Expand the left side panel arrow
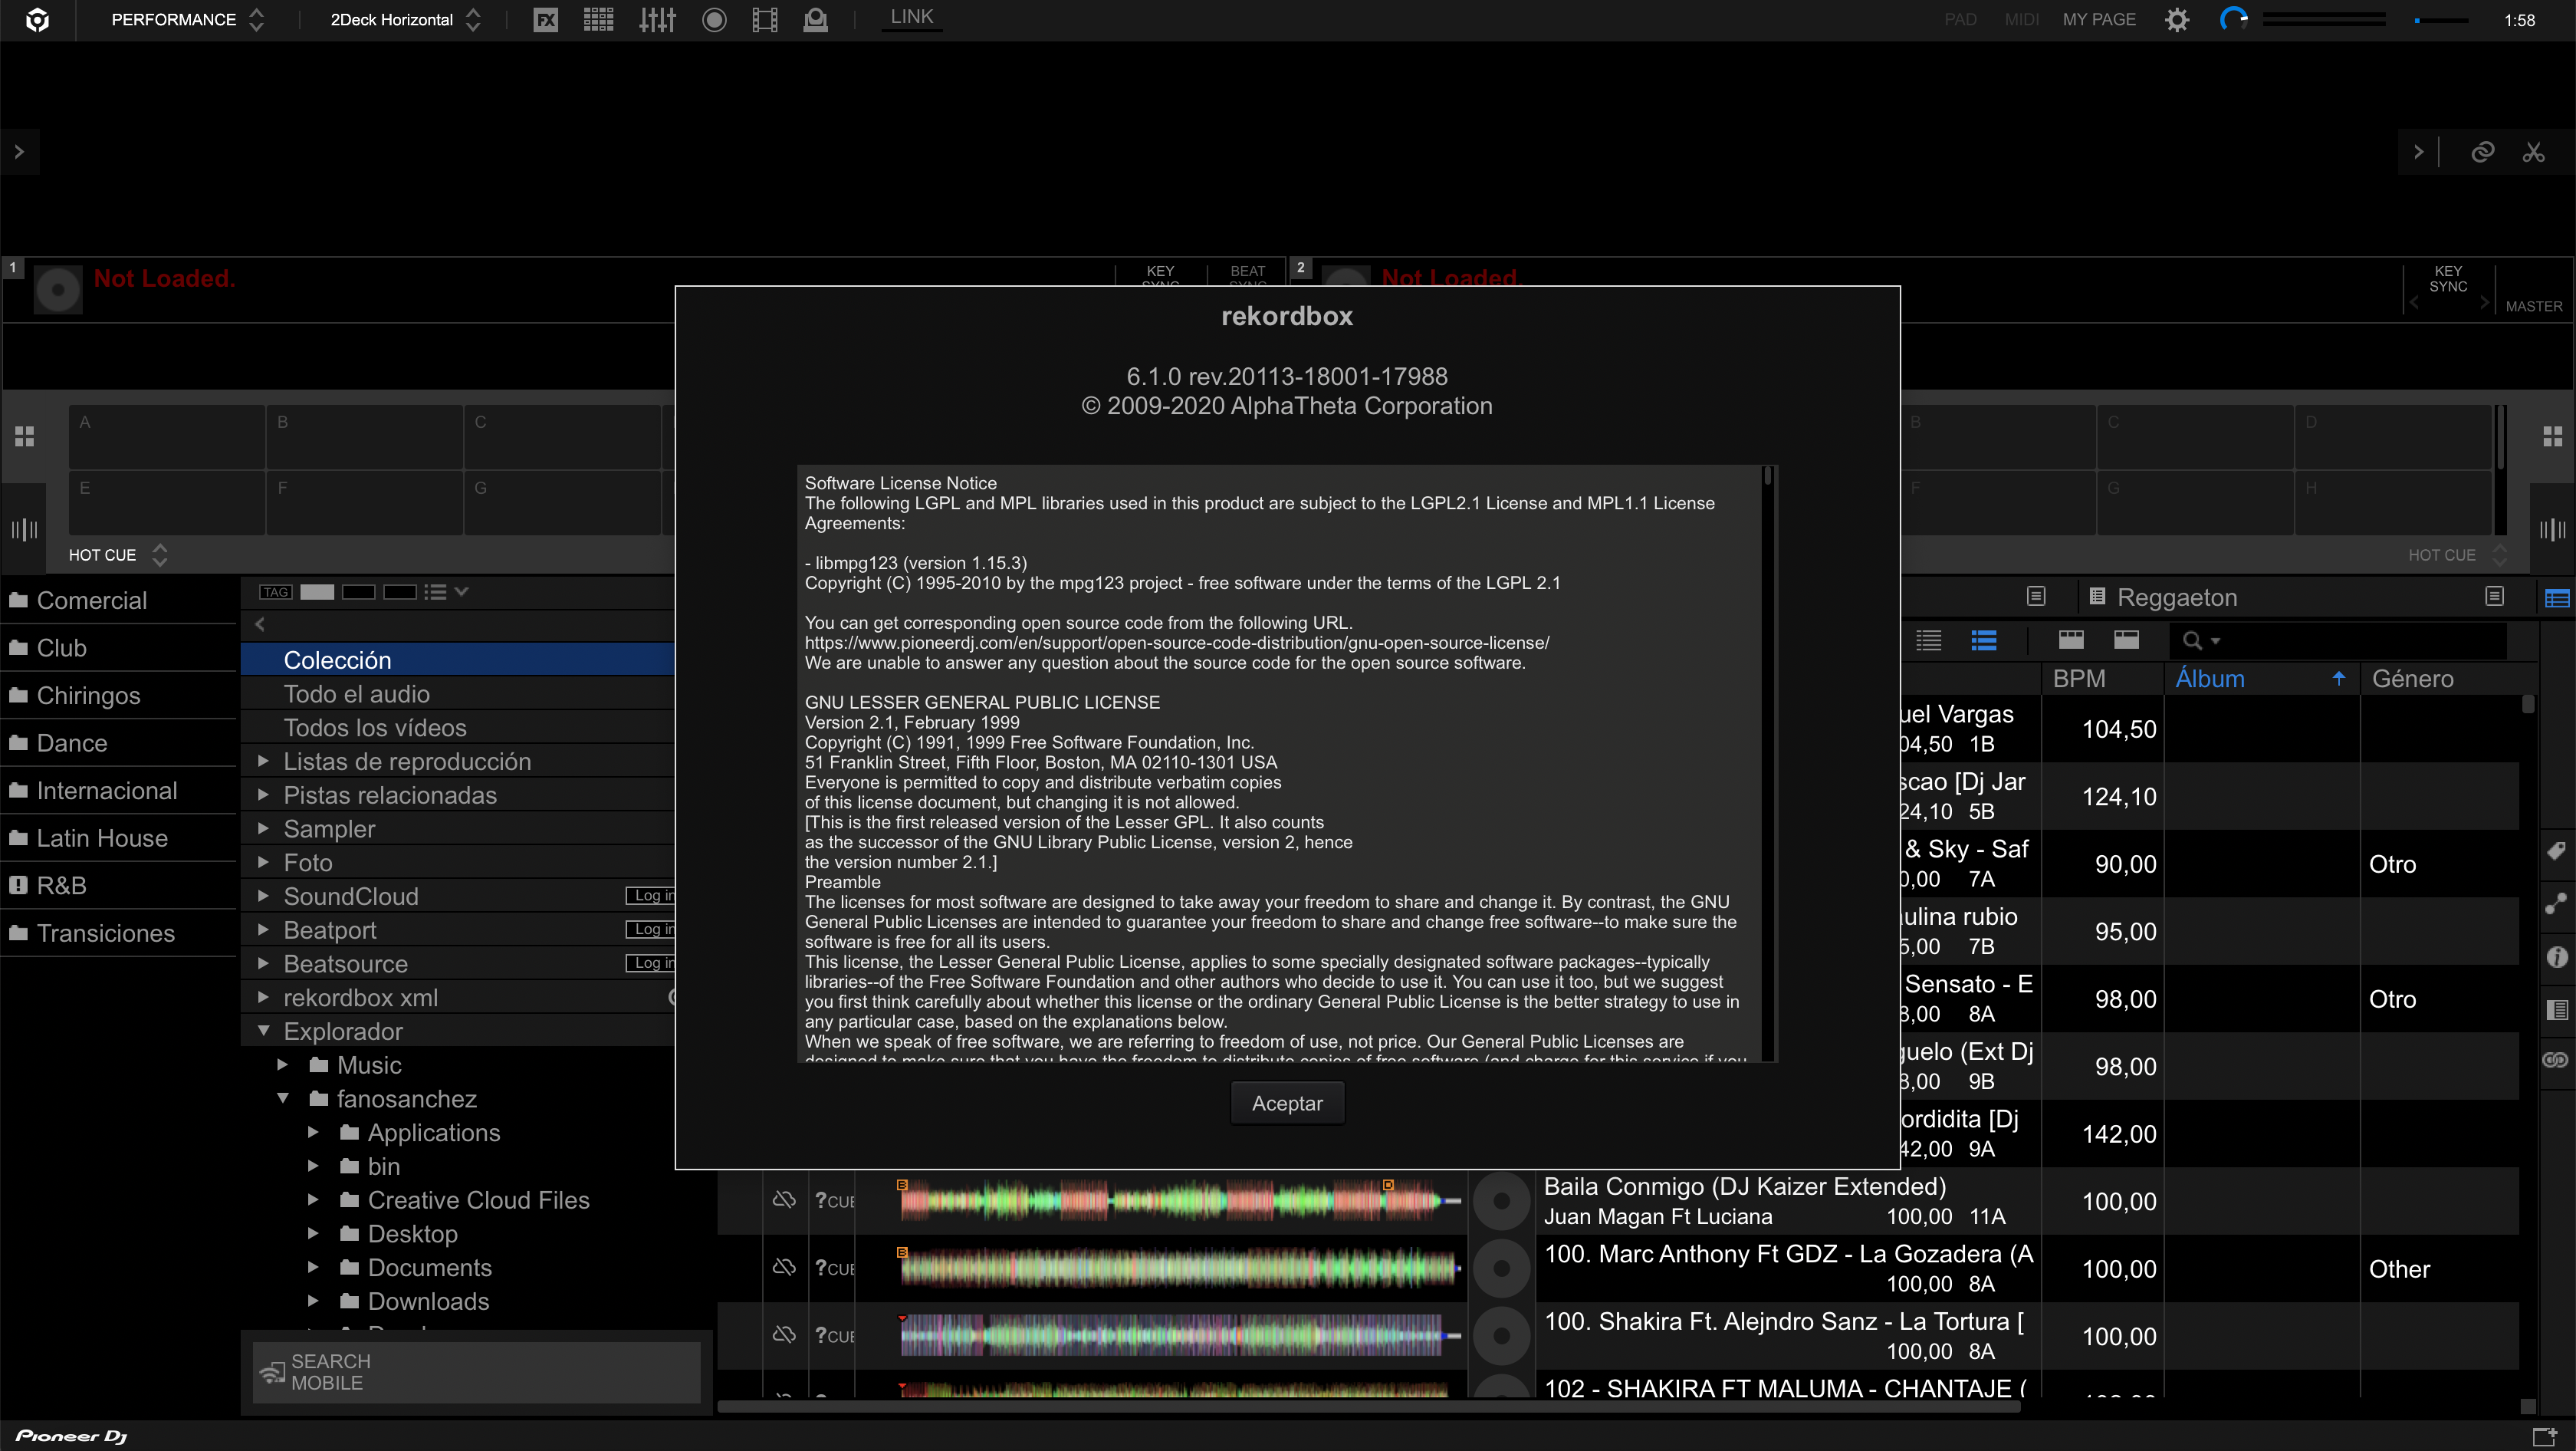 (19, 152)
